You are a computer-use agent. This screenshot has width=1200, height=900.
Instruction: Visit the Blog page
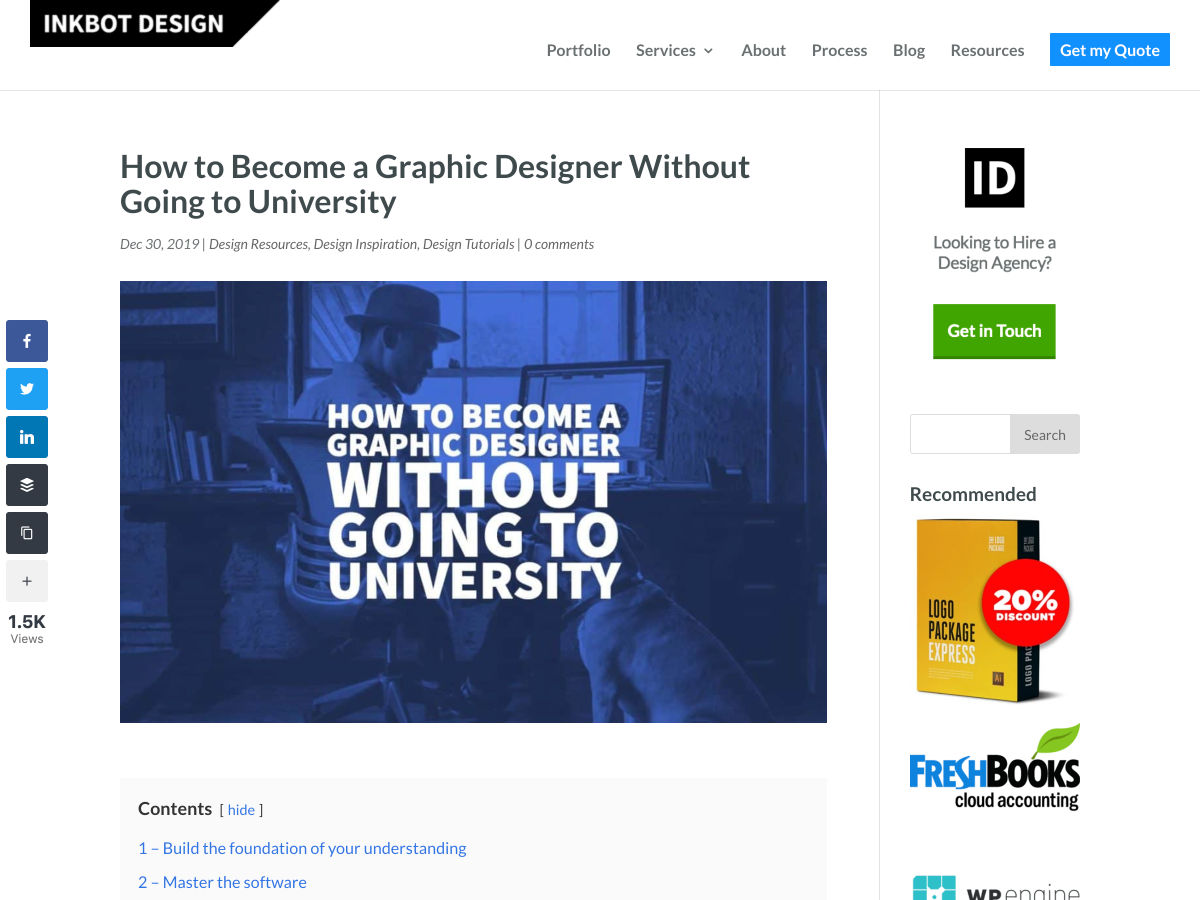pos(909,50)
